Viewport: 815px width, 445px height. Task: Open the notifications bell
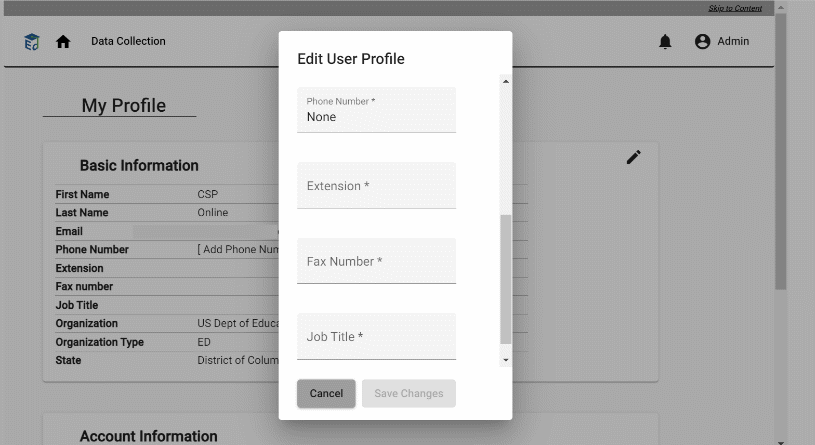tap(665, 42)
